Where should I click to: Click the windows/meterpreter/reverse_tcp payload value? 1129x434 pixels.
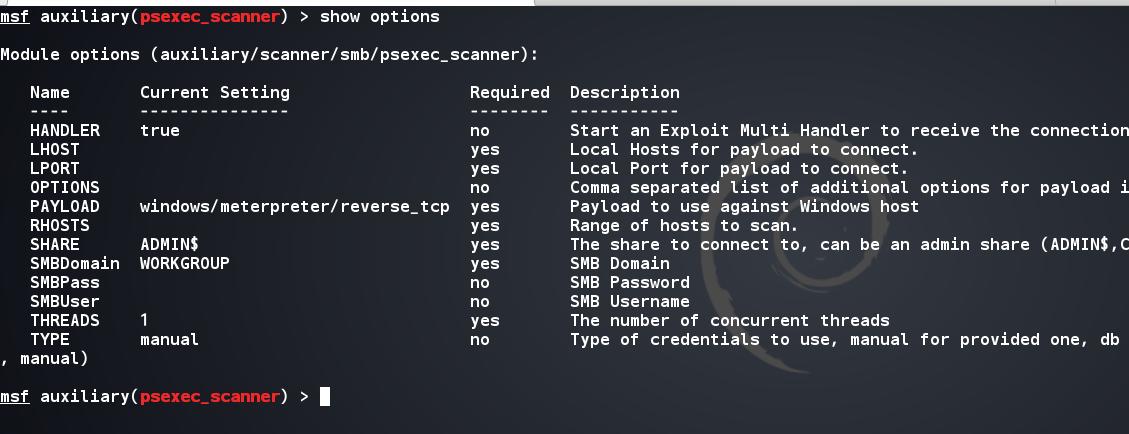click(294, 207)
